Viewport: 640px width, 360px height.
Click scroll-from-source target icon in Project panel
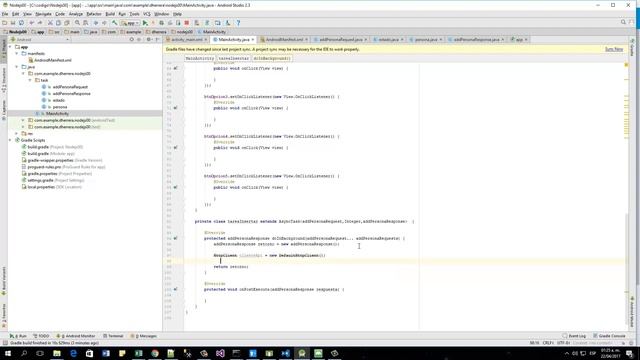[x=131, y=40]
